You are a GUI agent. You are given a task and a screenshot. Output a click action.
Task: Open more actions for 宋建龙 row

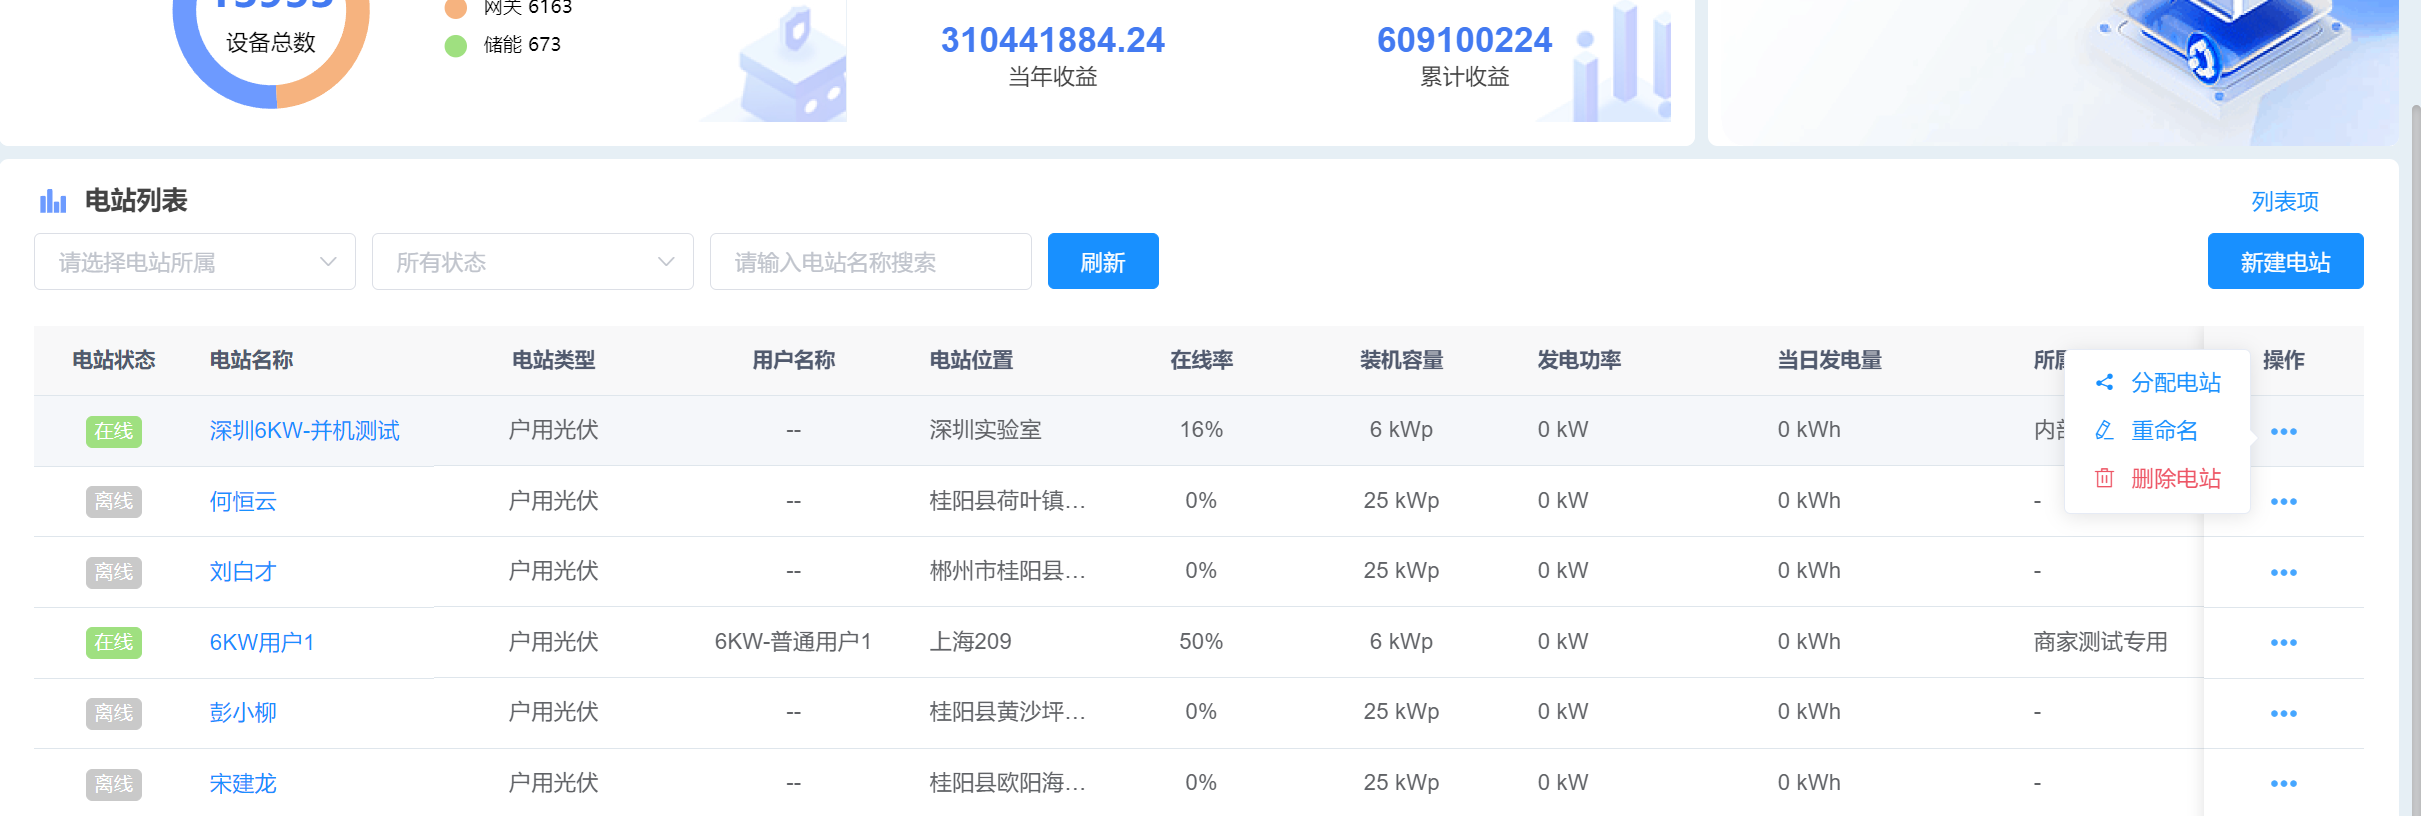point(2283,783)
